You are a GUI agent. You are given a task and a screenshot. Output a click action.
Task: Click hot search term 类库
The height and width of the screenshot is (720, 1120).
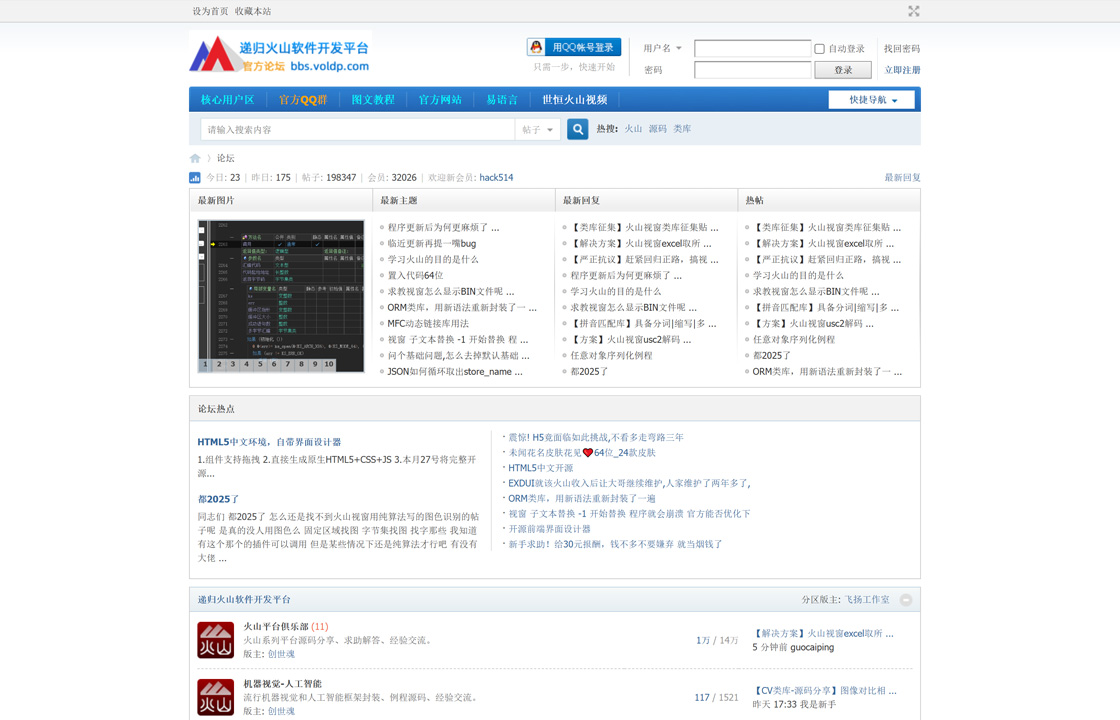(x=681, y=129)
